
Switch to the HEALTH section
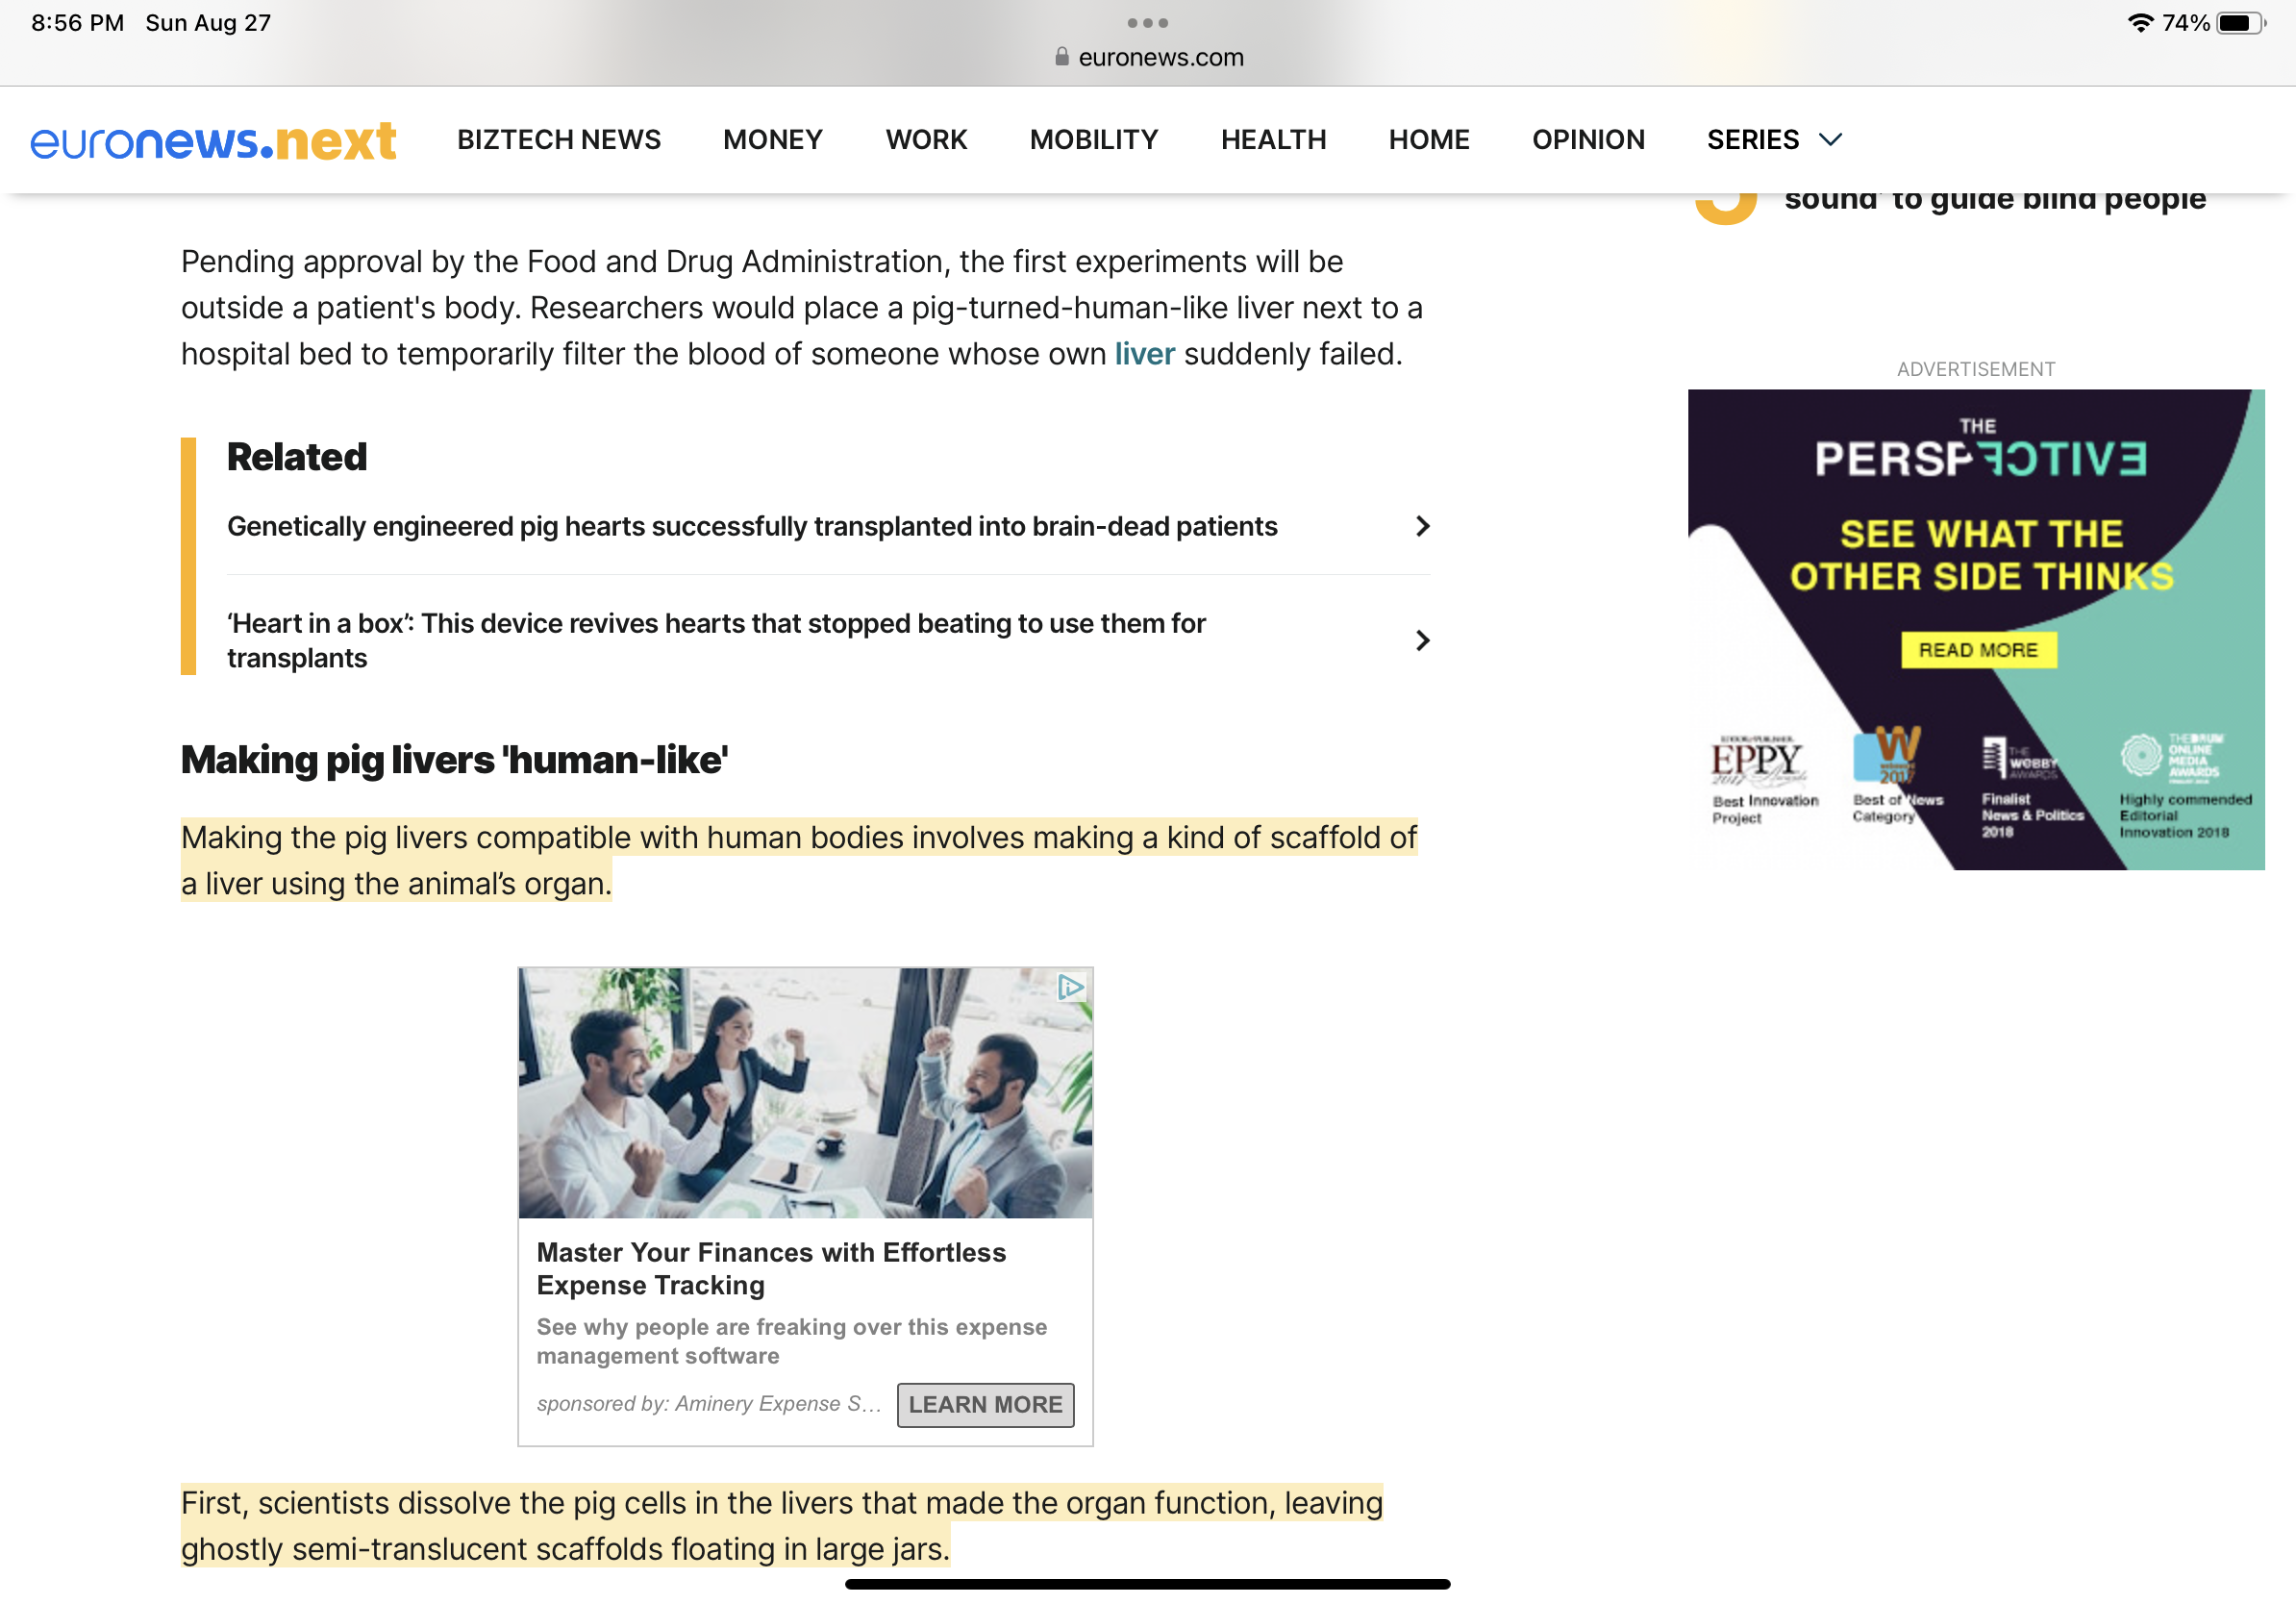click(x=1273, y=140)
